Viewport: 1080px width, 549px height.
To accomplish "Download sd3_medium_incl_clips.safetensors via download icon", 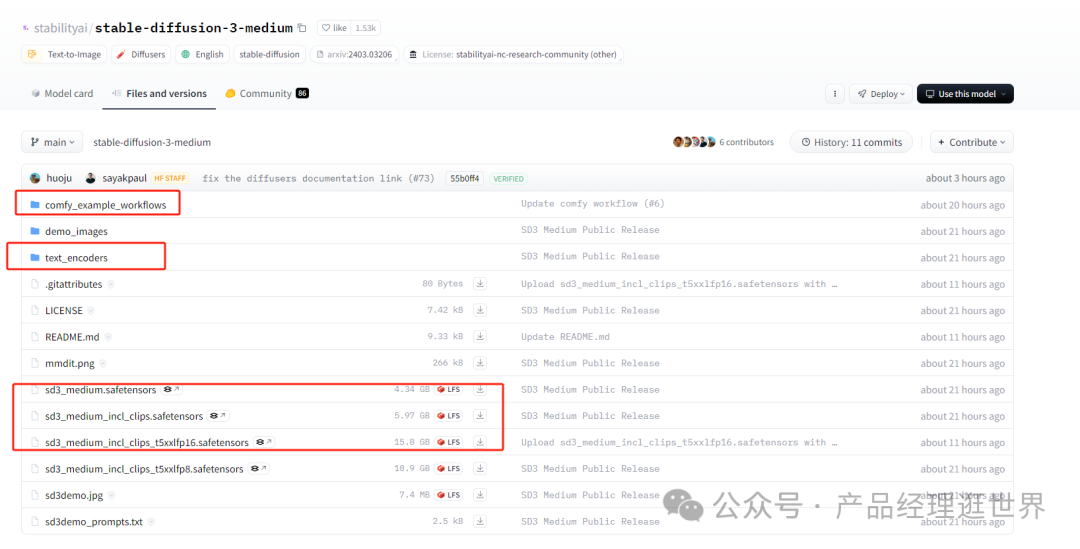I will [x=480, y=416].
